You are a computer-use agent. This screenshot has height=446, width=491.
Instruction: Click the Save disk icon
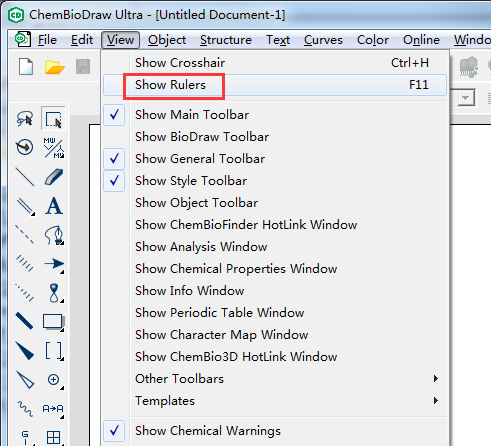(x=83, y=67)
